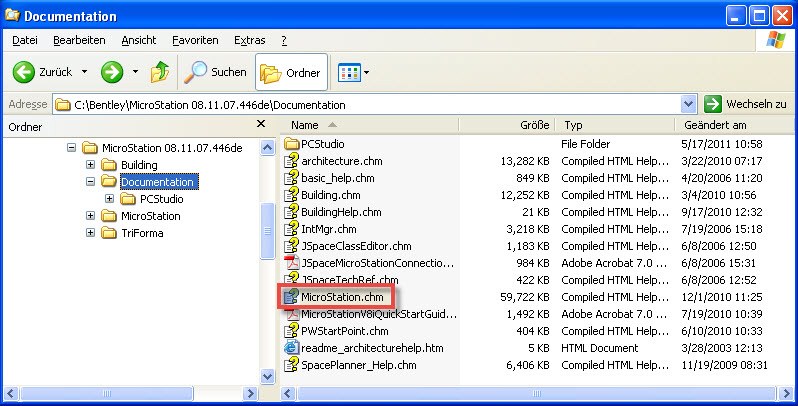Image resolution: width=798 pixels, height=406 pixels.
Task: Toggle the Ordner folders pane button
Action: (x=291, y=72)
